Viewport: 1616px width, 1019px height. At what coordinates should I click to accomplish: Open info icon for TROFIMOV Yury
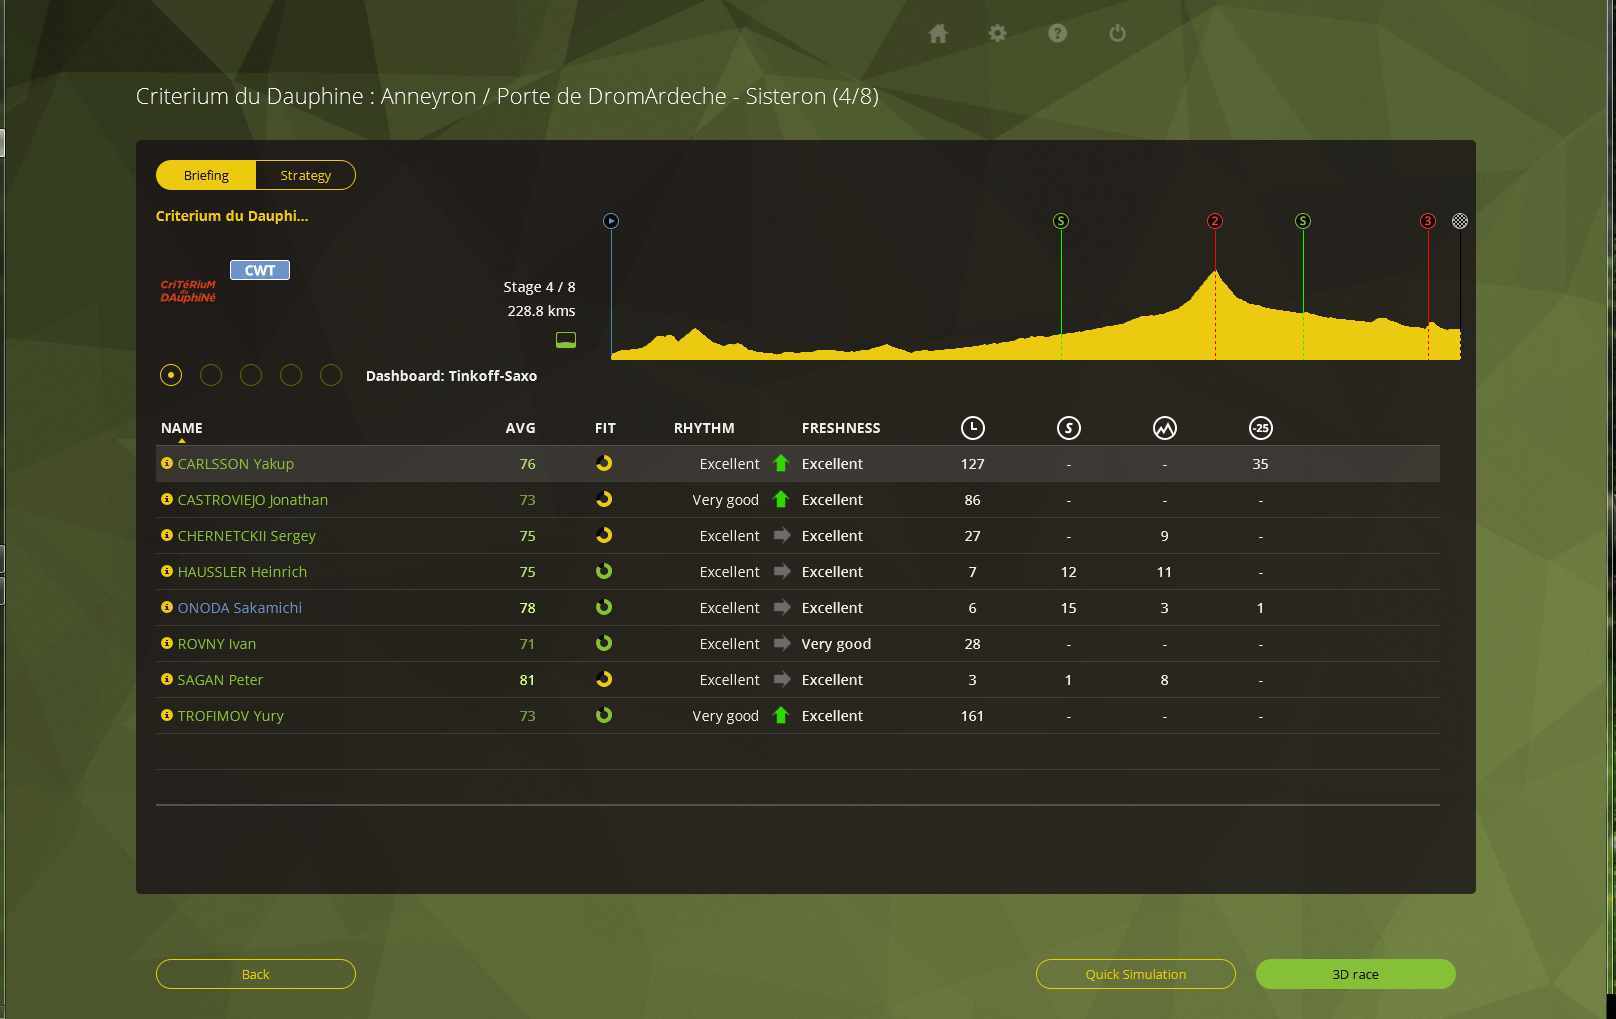click(x=167, y=715)
